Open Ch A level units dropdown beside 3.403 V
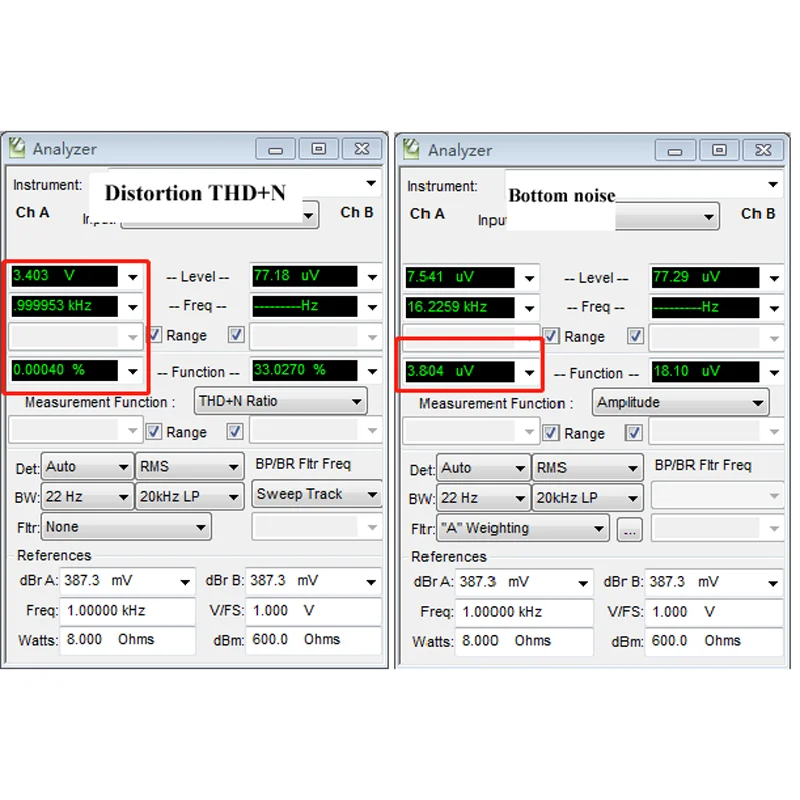This screenshot has height=800, width=800. click(133, 277)
